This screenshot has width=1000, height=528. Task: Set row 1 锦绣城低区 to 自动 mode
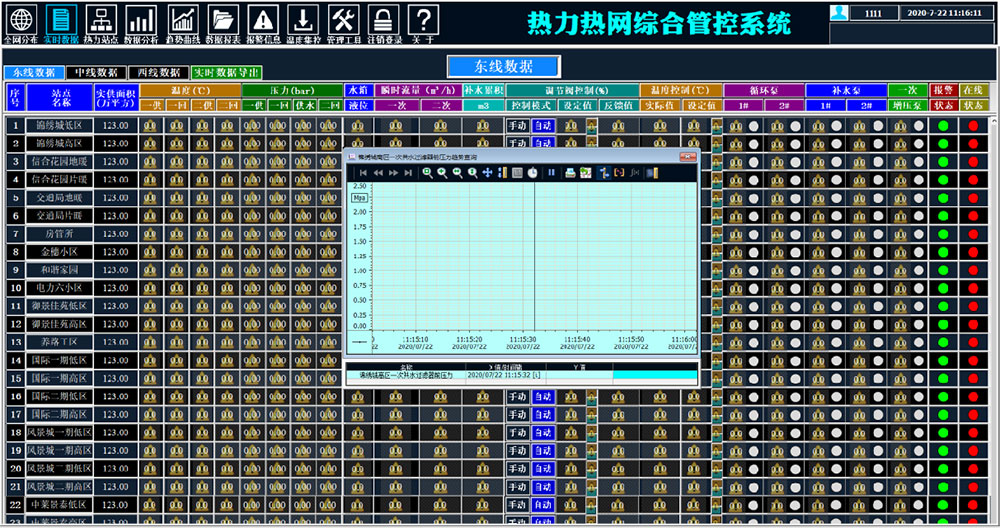[543, 126]
